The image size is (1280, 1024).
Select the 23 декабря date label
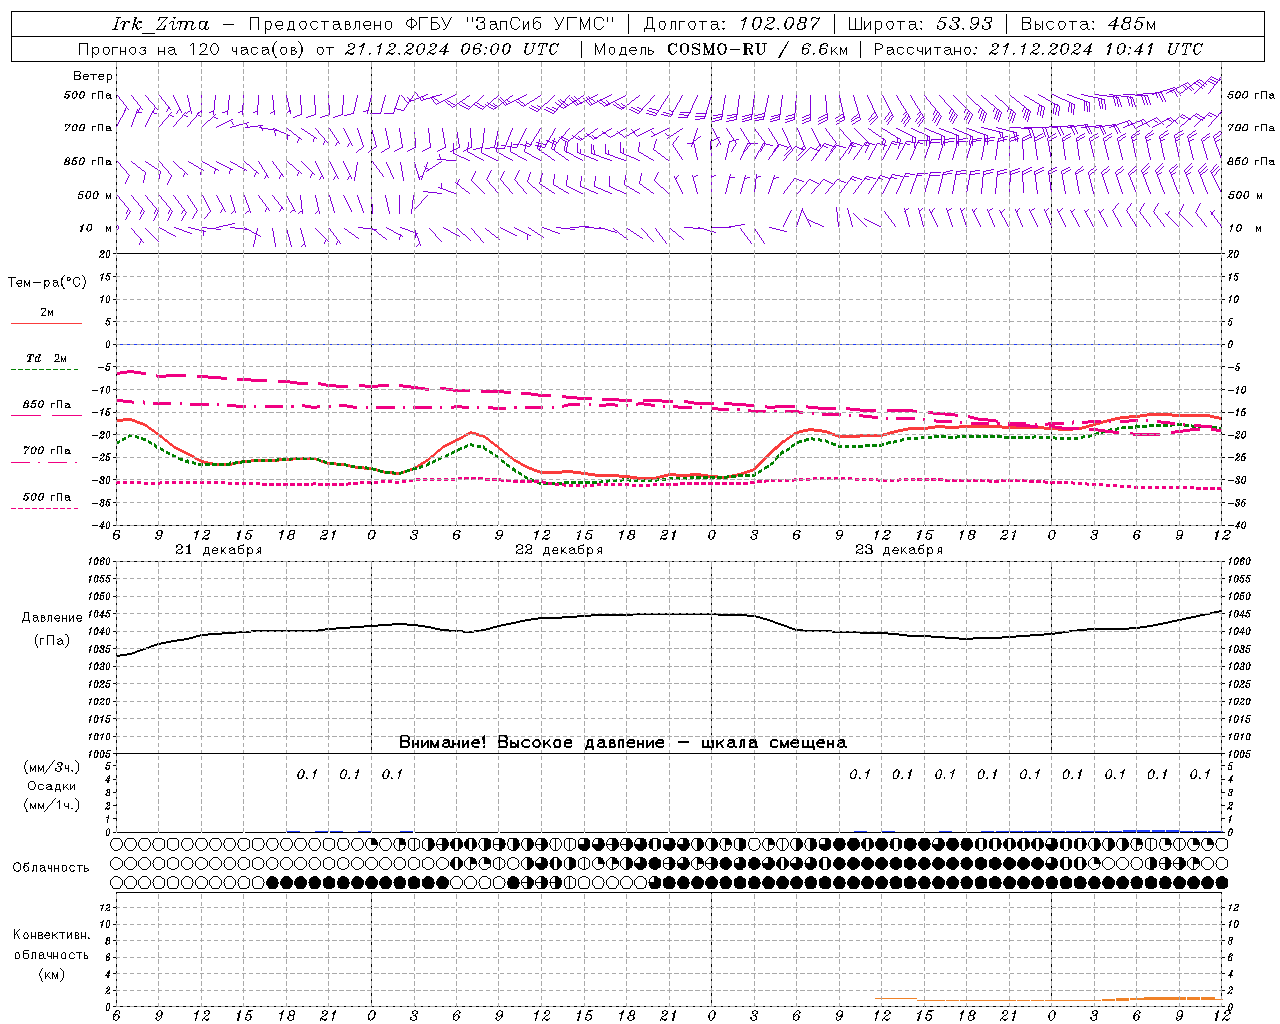898,550
